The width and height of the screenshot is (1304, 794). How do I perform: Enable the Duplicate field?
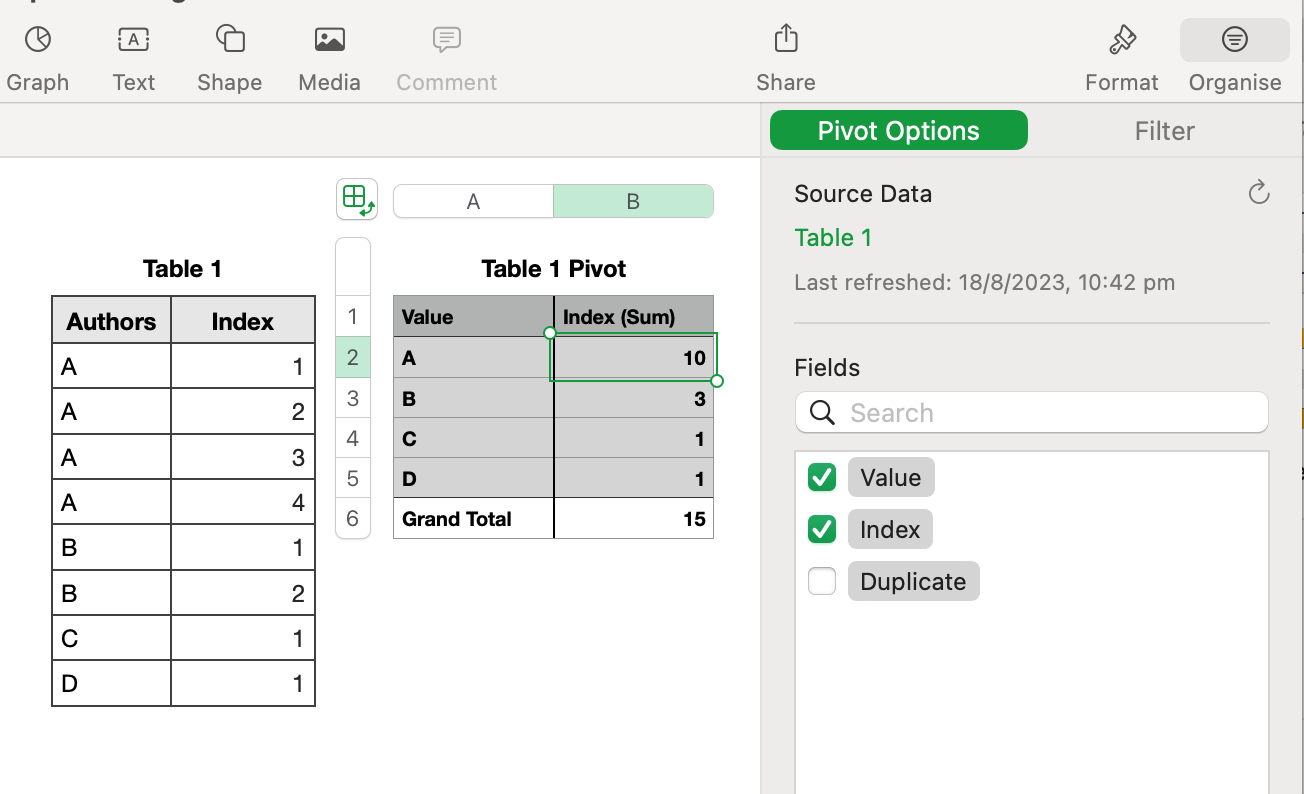pos(821,580)
